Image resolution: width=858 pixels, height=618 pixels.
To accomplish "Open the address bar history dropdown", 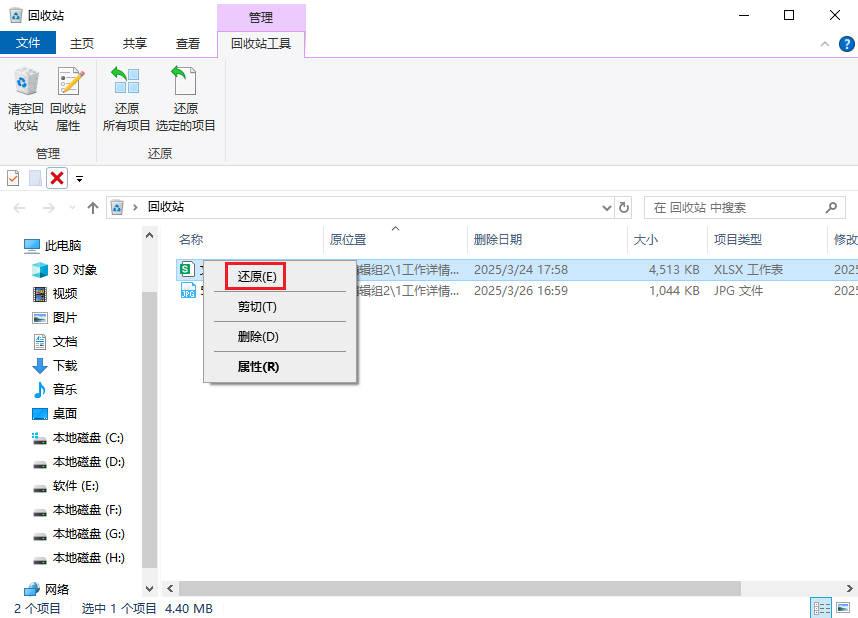I will point(606,208).
